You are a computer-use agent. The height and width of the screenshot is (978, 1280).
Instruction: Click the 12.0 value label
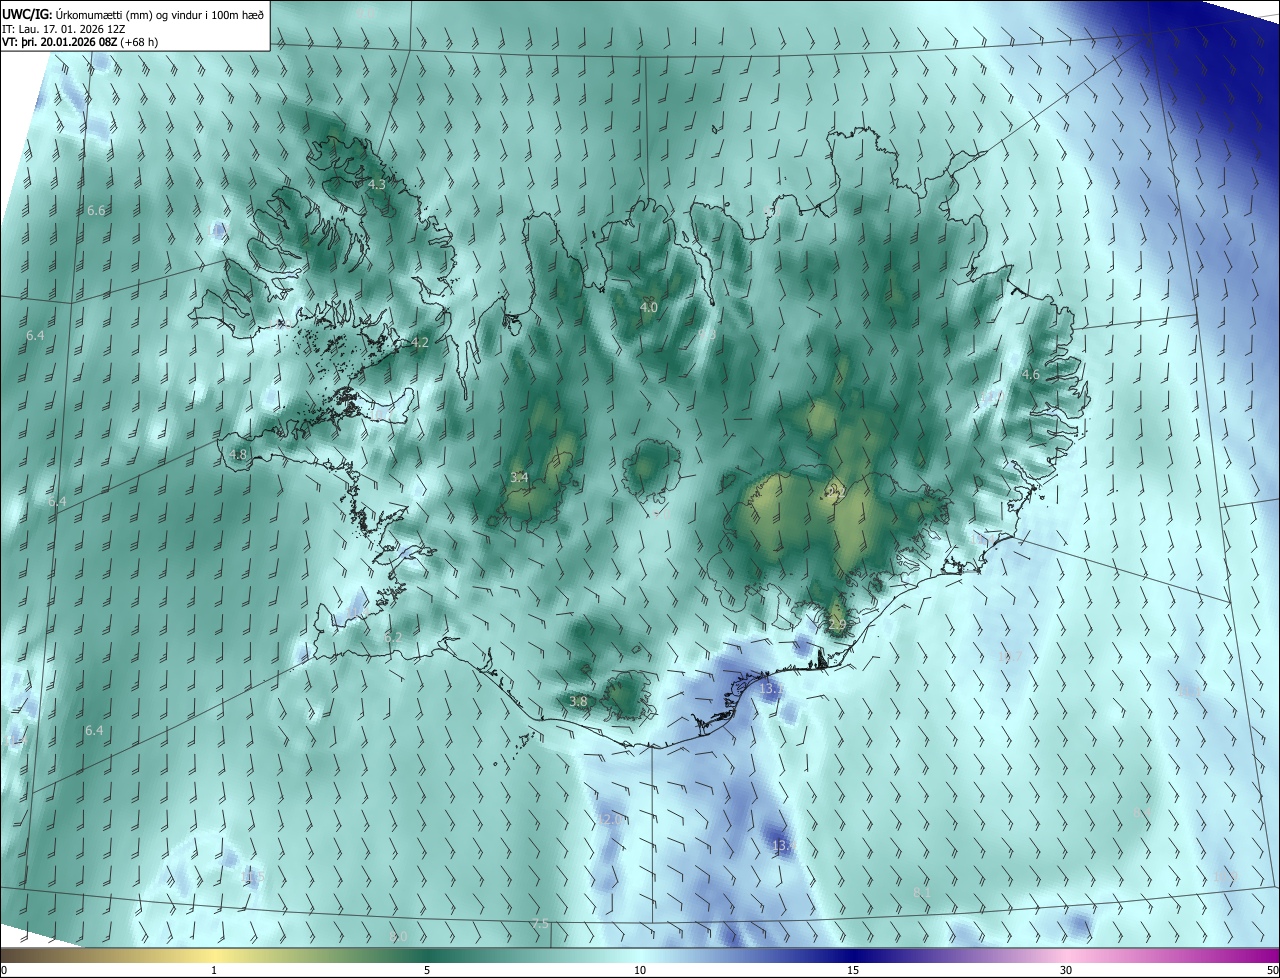pyautogui.click(x=611, y=820)
